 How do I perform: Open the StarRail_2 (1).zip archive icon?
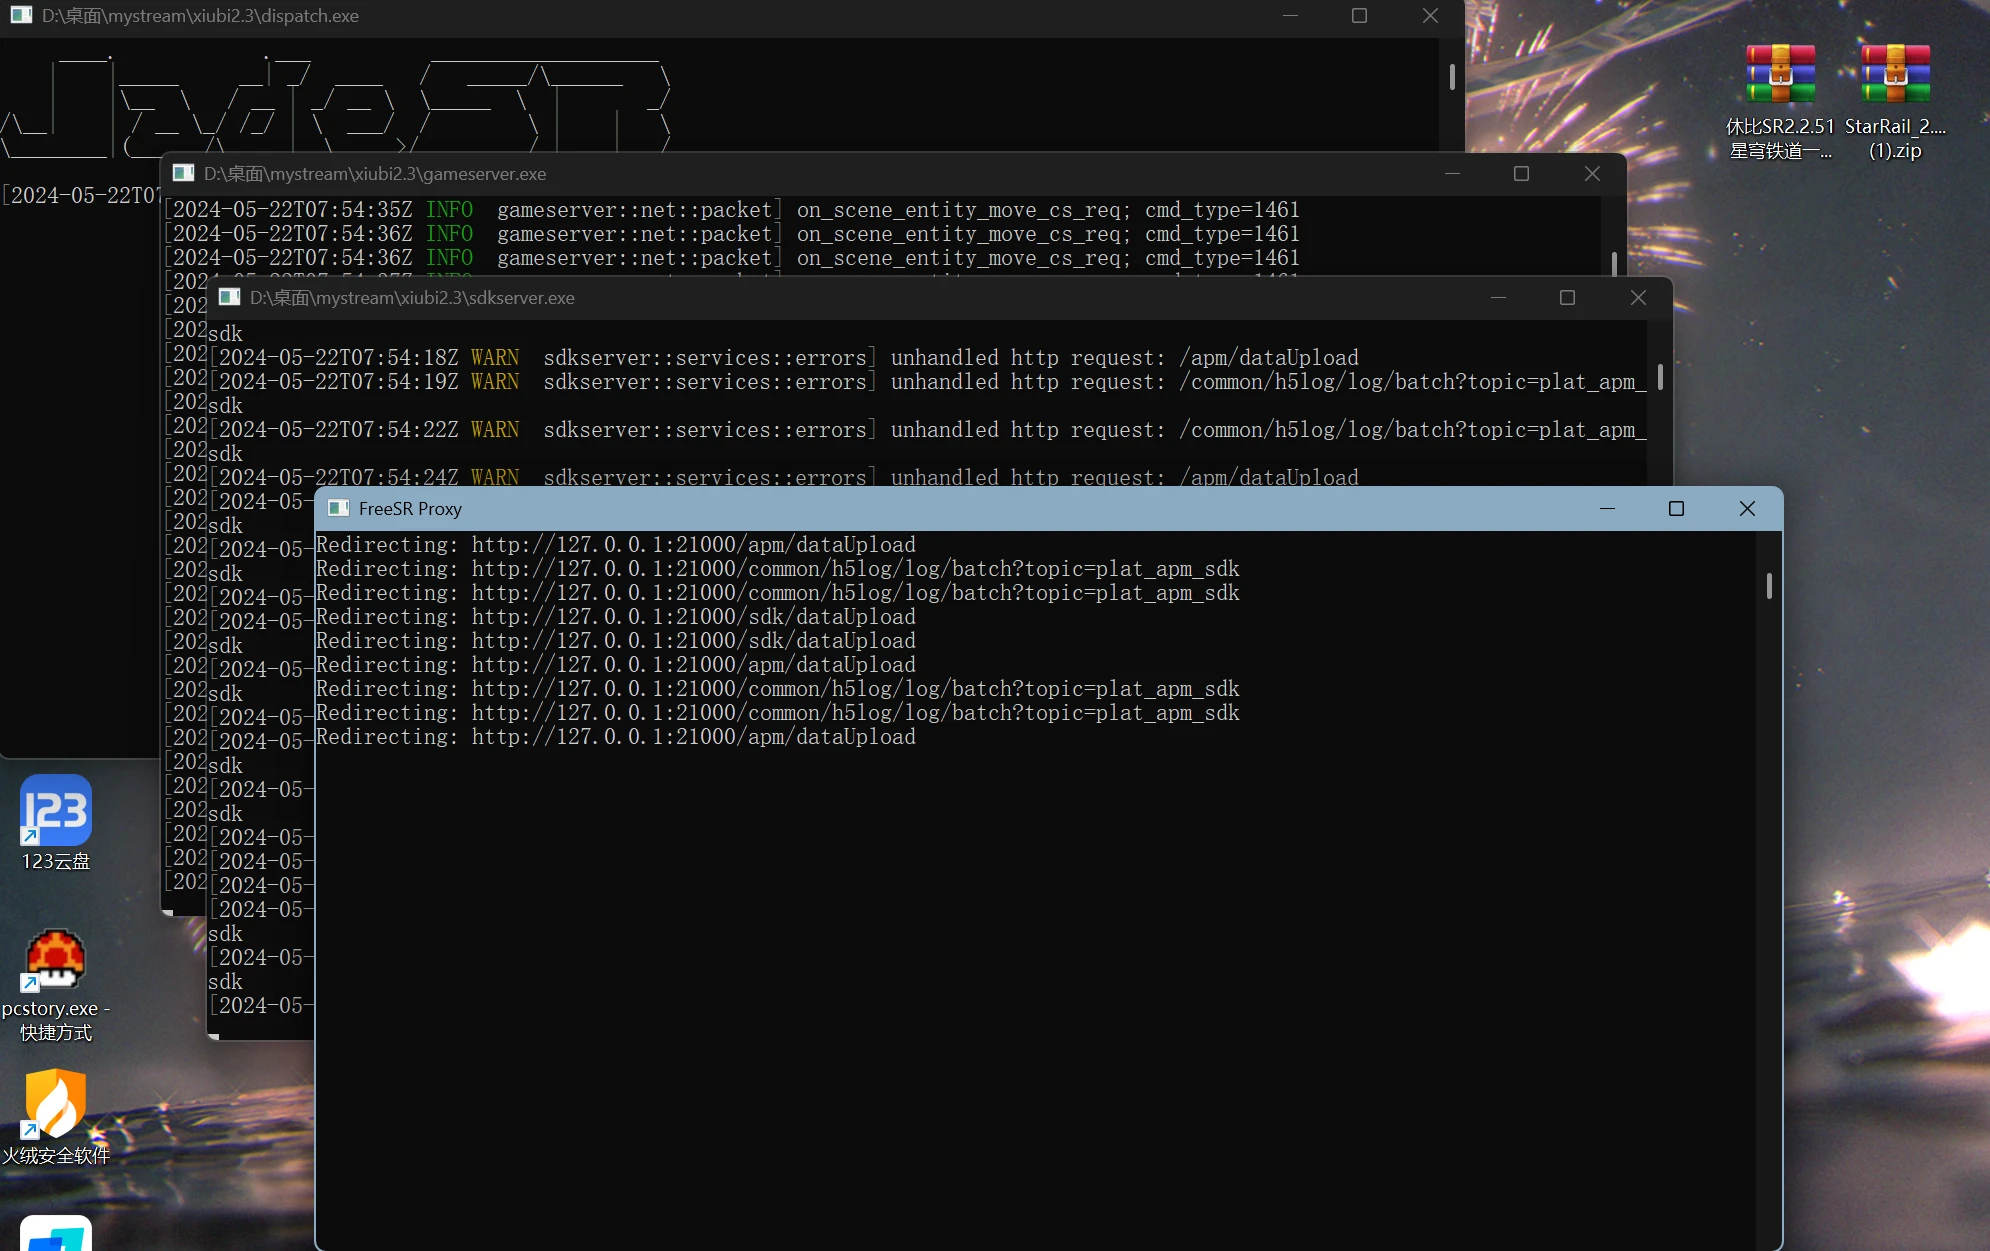tap(1895, 75)
